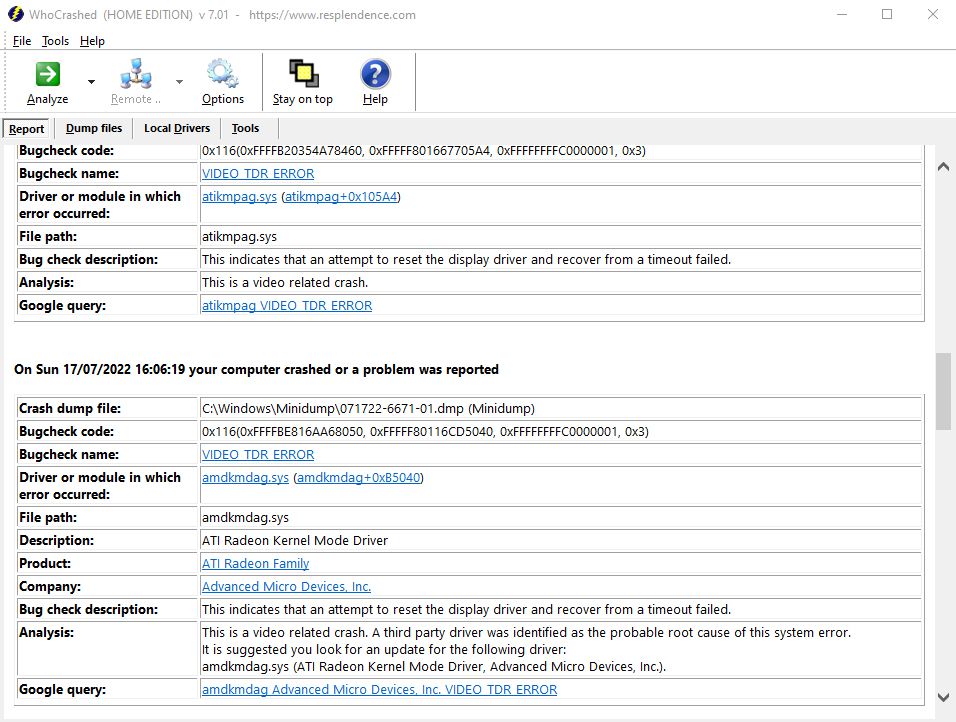Open the amdkmdag.sys driver link
Viewport: 956px width, 722px height.
click(245, 478)
